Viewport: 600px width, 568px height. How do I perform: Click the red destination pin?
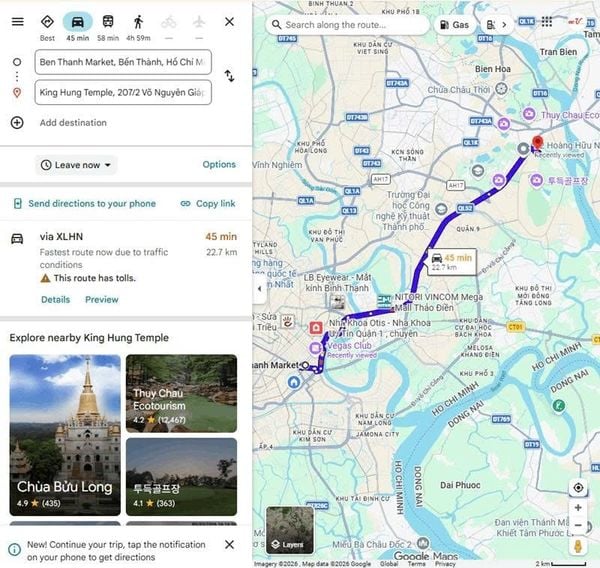538,141
